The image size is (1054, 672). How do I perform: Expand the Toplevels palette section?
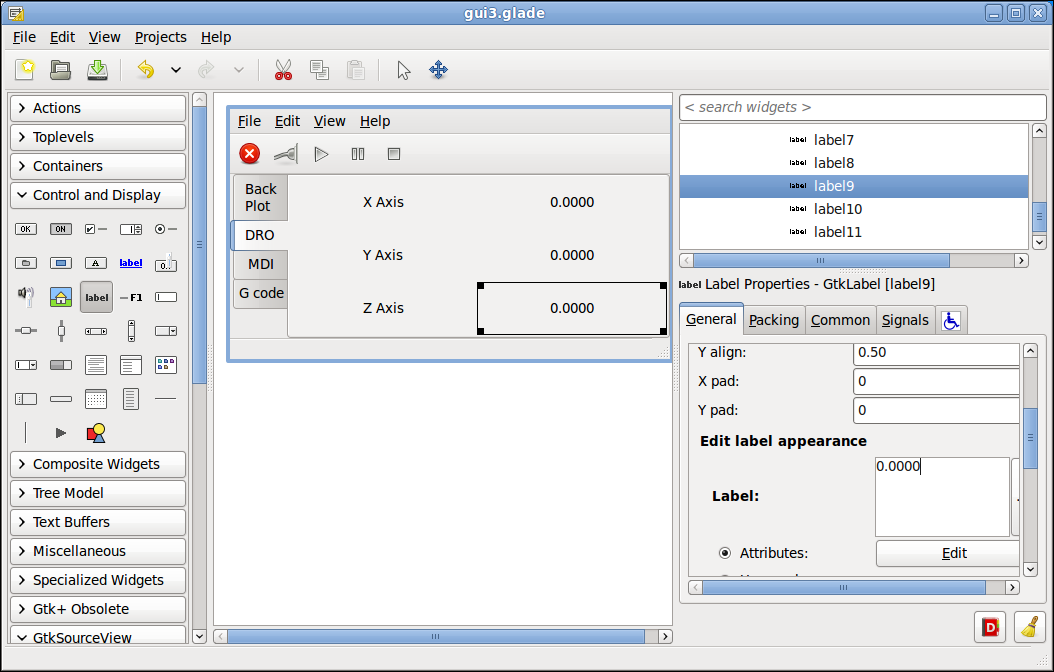(x=98, y=137)
